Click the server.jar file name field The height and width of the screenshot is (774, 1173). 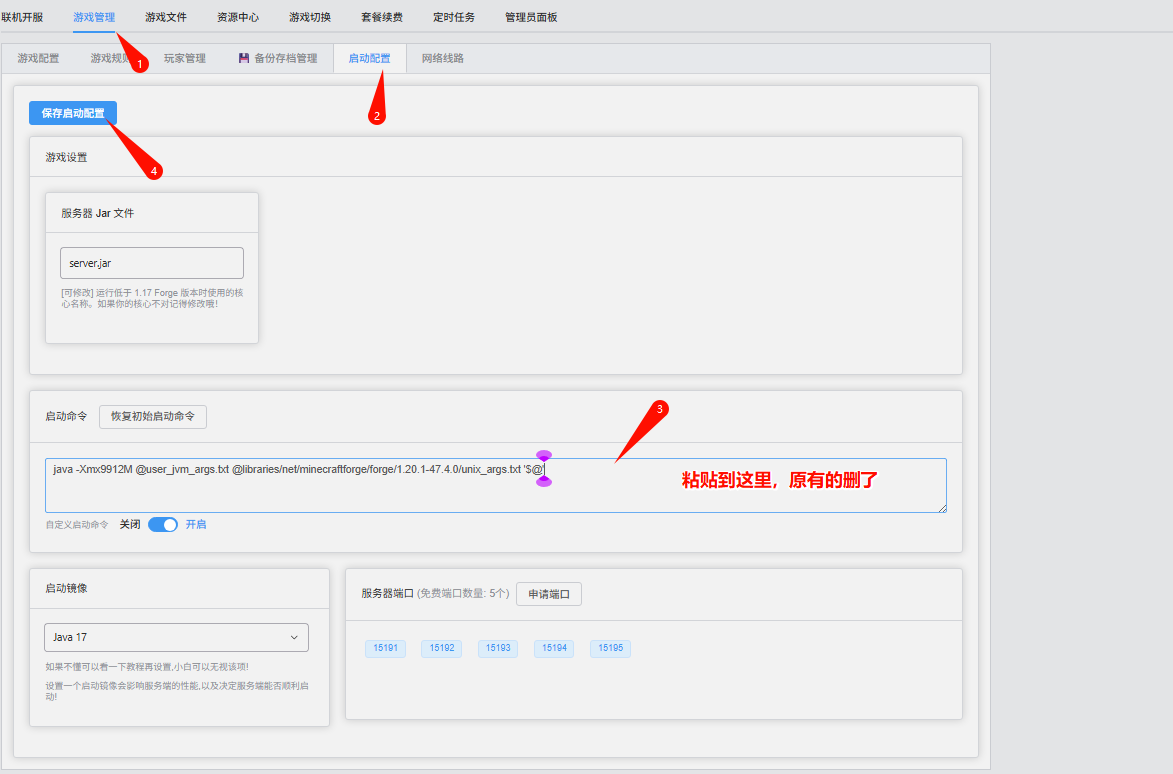(x=152, y=263)
